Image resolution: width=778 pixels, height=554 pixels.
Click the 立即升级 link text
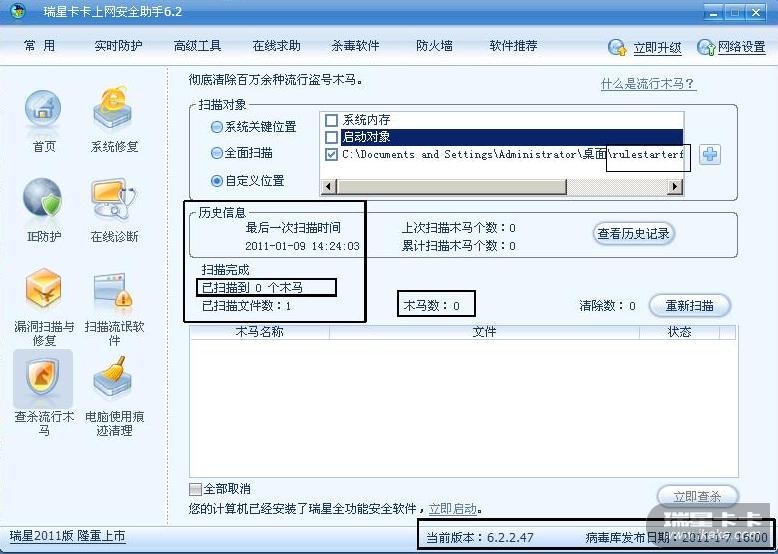[x=657, y=48]
